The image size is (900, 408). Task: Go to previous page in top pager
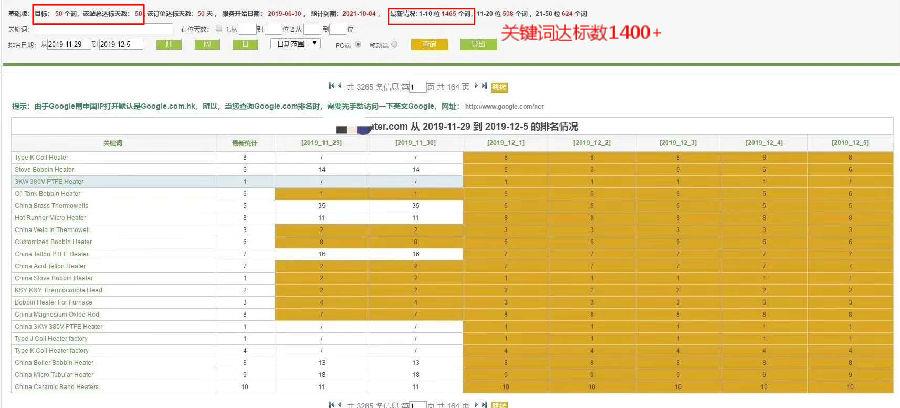coord(340,87)
